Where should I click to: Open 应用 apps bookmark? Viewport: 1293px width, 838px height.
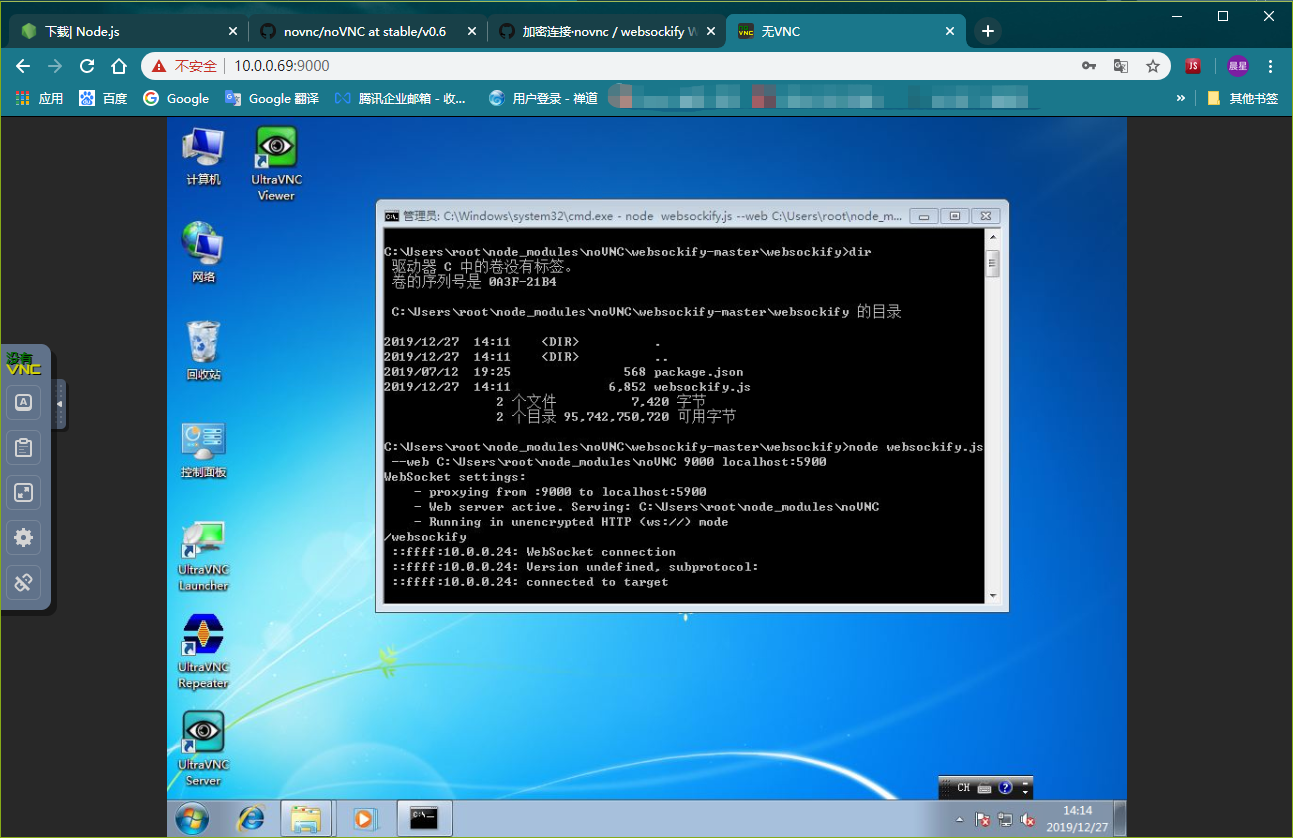coord(40,98)
